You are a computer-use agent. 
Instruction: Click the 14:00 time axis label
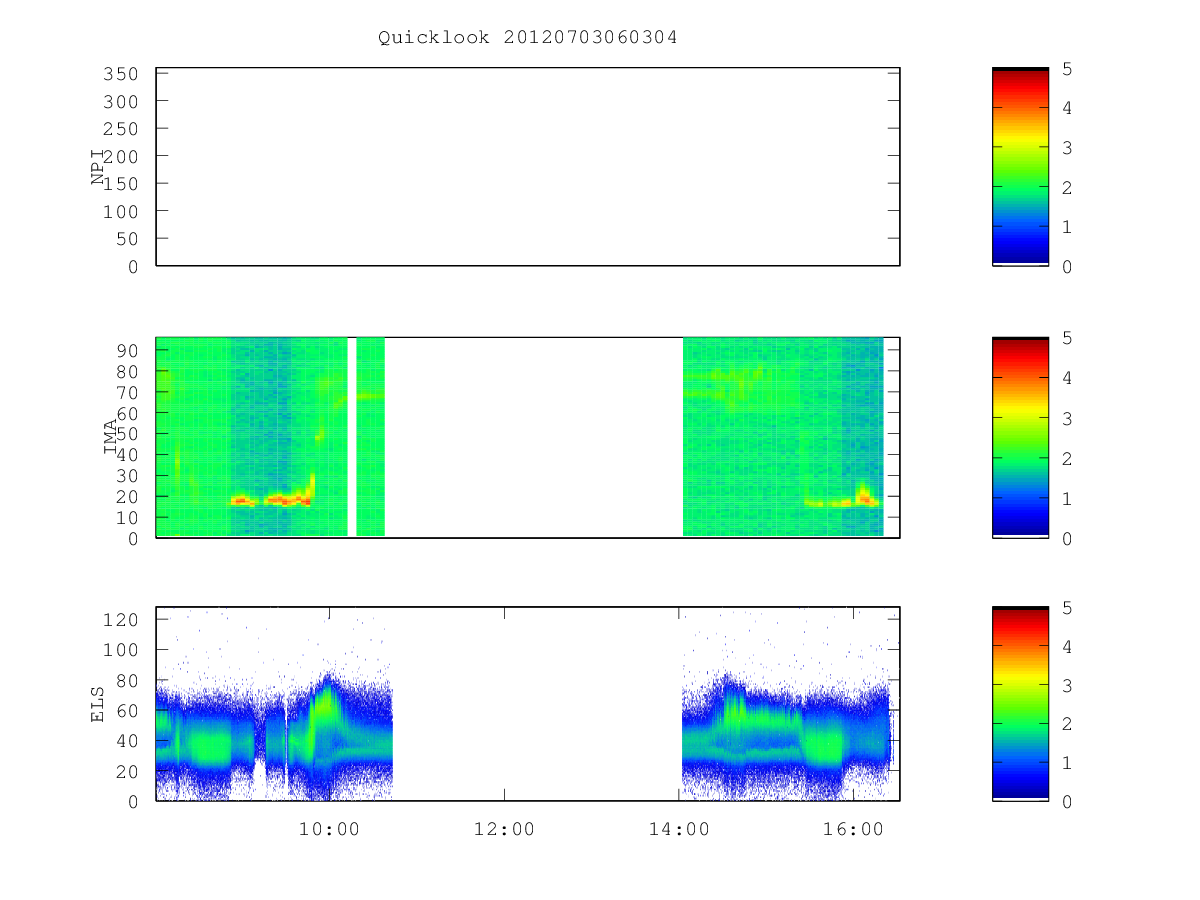coord(679,829)
